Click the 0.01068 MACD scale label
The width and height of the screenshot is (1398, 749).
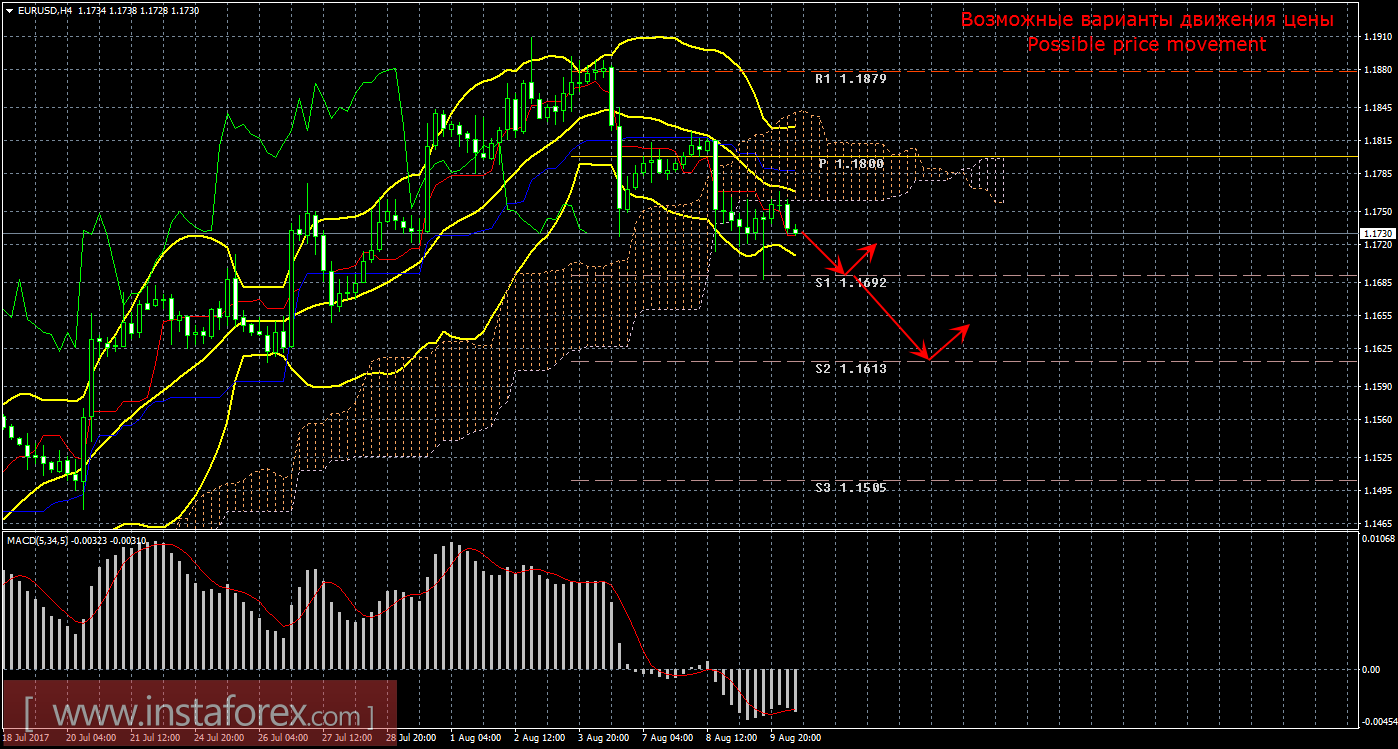[1378, 540]
